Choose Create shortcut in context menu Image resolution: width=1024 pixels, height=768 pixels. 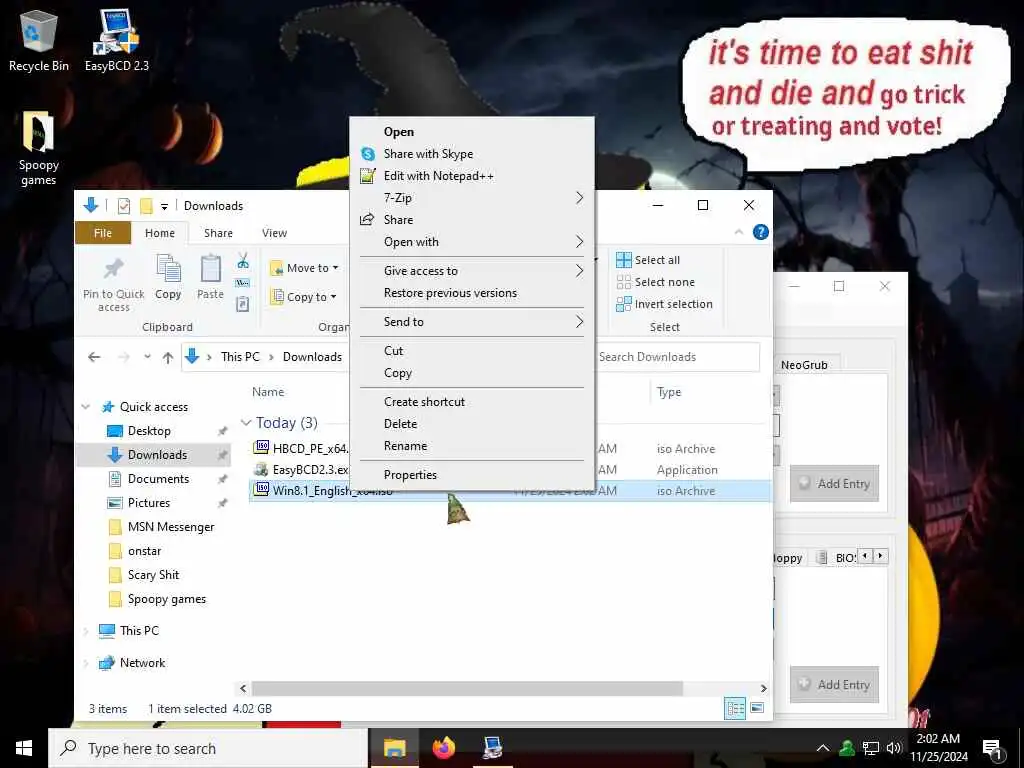click(x=471, y=402)
